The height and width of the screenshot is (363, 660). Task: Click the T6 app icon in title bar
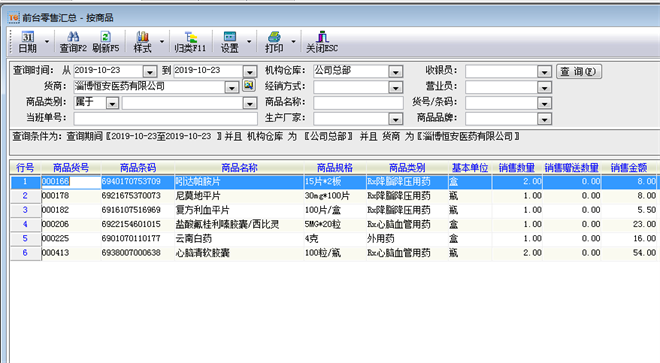point(14,17)
